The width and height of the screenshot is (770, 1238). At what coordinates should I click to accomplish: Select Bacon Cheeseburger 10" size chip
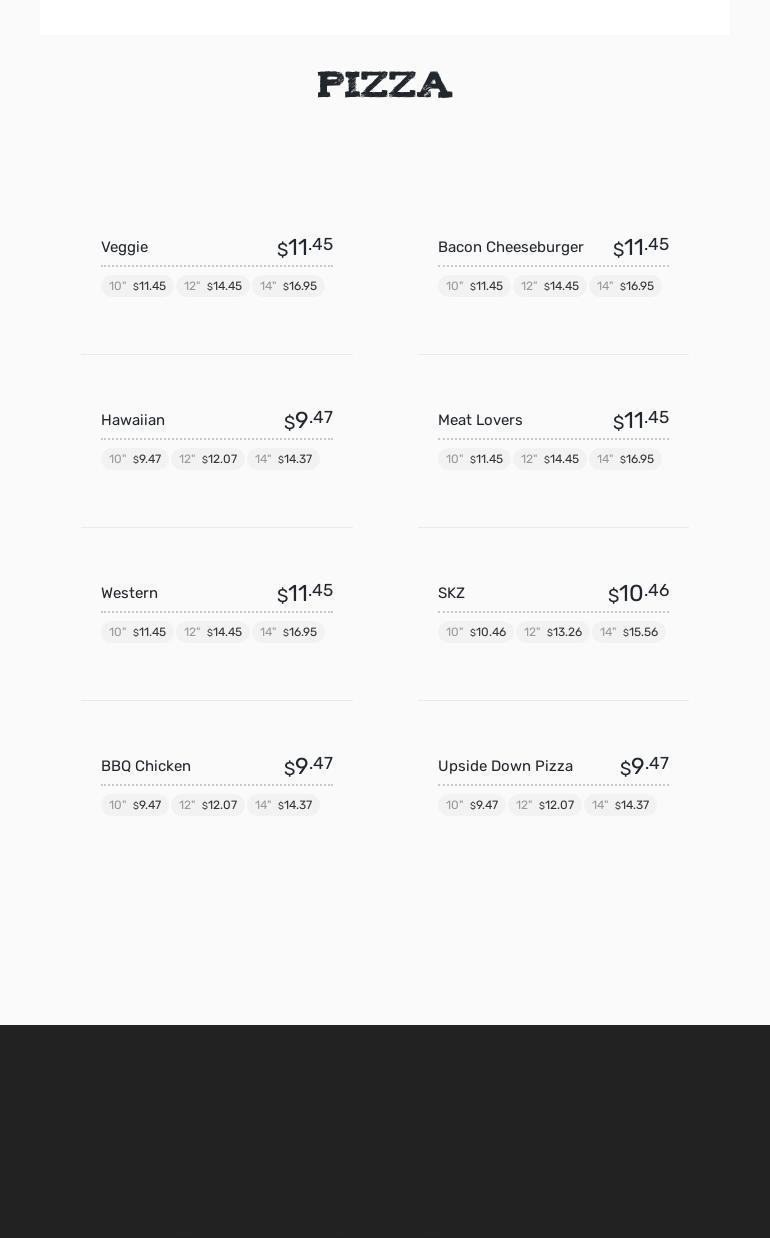tap(474, 286)
